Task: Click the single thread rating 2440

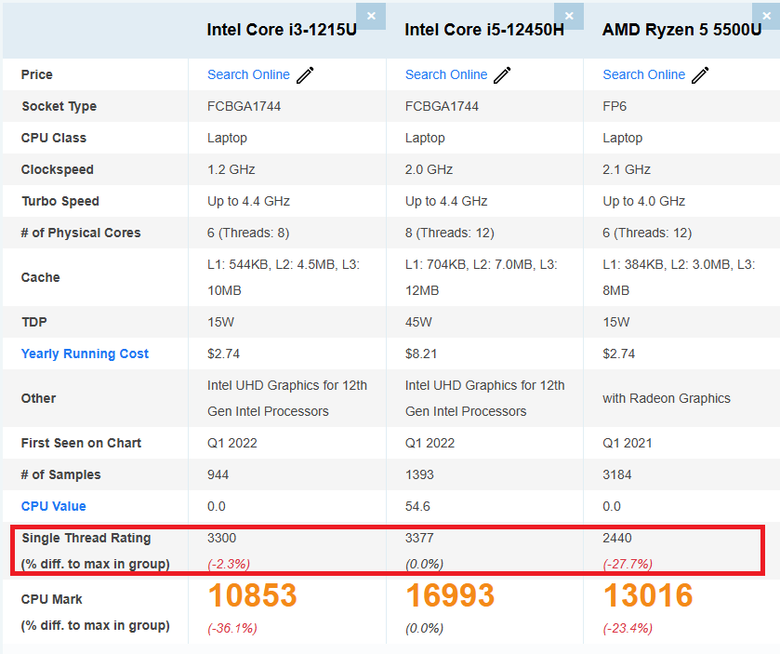Action: 617,538
